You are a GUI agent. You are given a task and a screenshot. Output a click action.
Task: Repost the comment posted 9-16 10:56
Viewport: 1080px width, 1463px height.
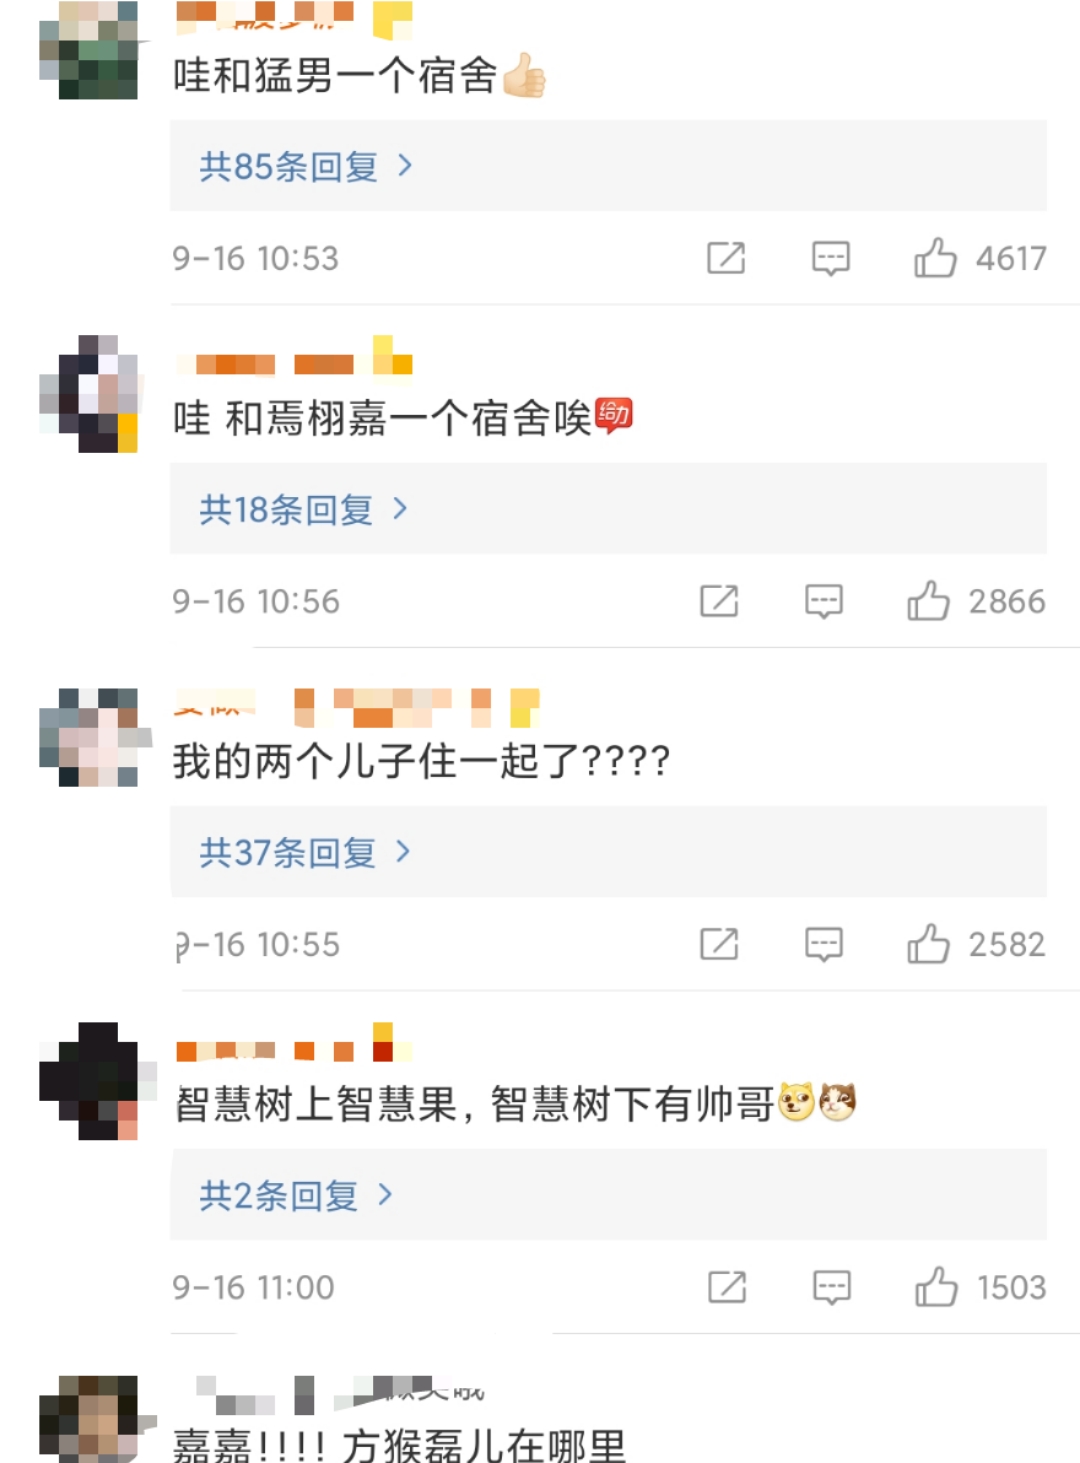pyautogui.click(x=719, y=601)
